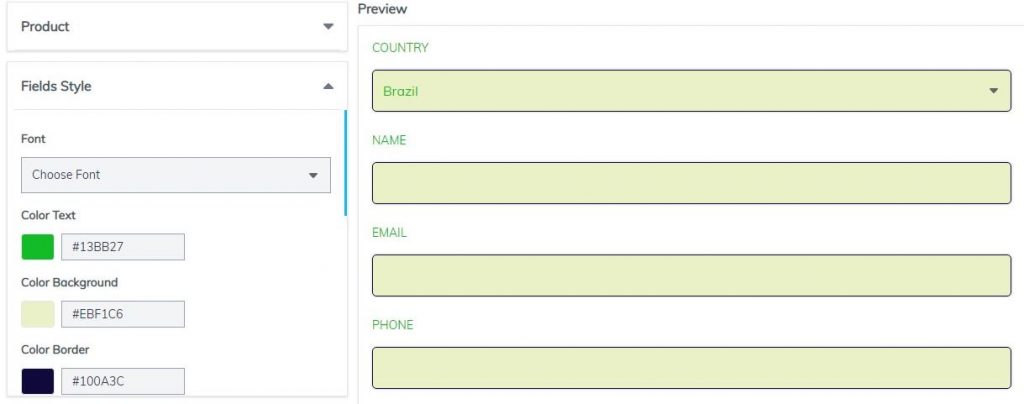Click the Country dropdown arrow icon

click(993, 91)
